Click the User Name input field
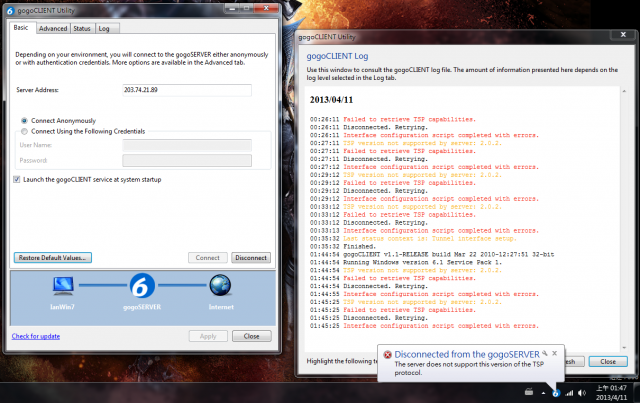The height and width of the screenshot is (403, 640). point(187,145)
